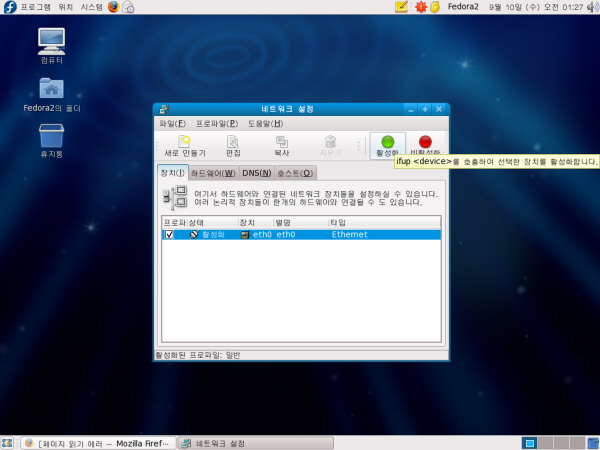This screenshot has width=600, height=450.
Task: Click the 프로파 column header
Action: (x=174, y=223)
